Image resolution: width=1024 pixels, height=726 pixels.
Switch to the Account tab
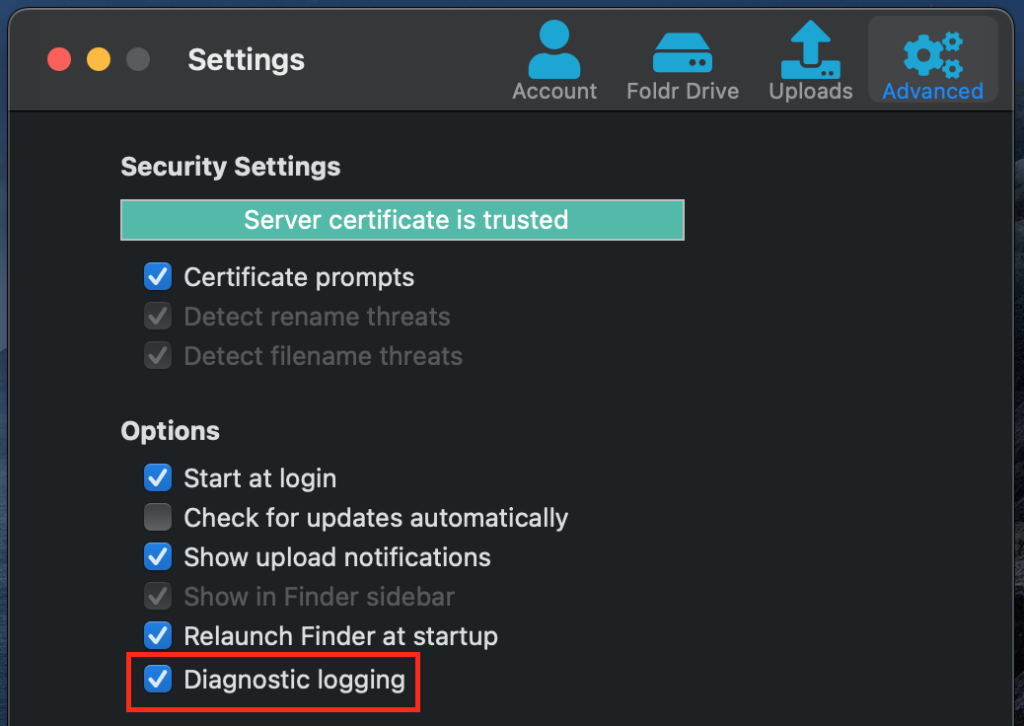554,90
